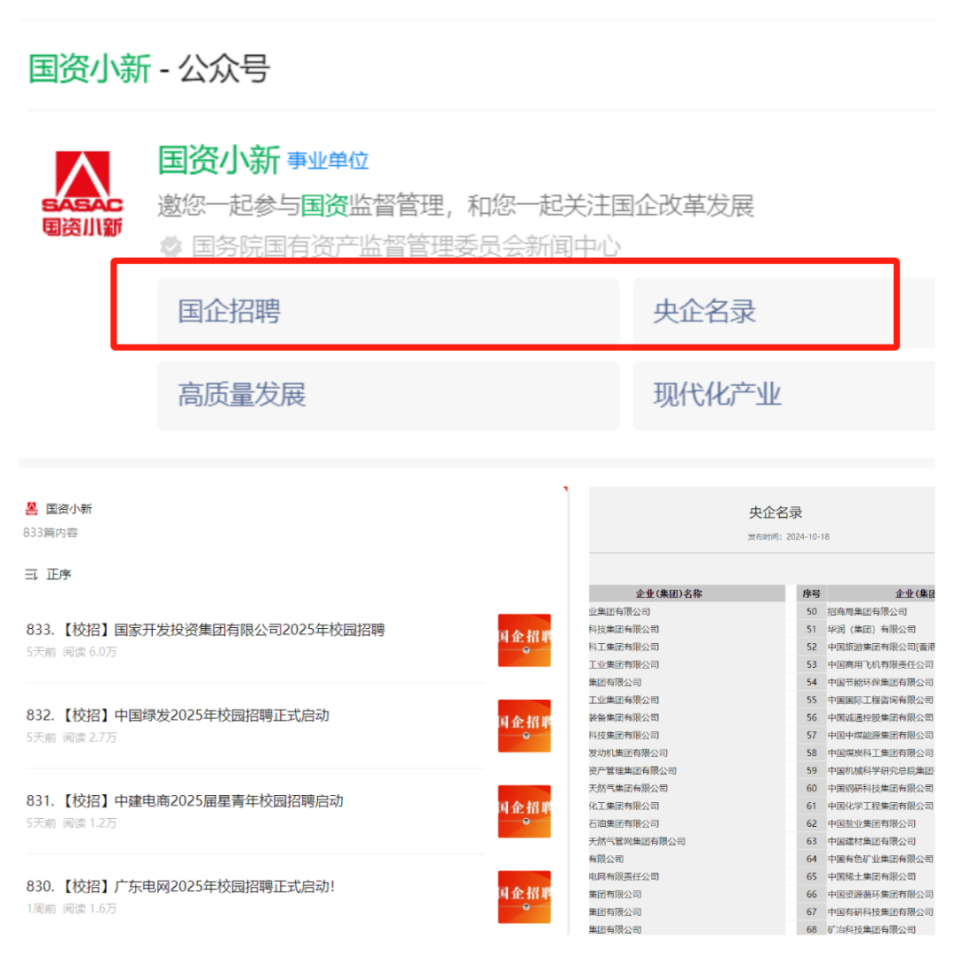Click the SASAC 国资小新 account logo

pyautogui.click(x=82, y=193)
